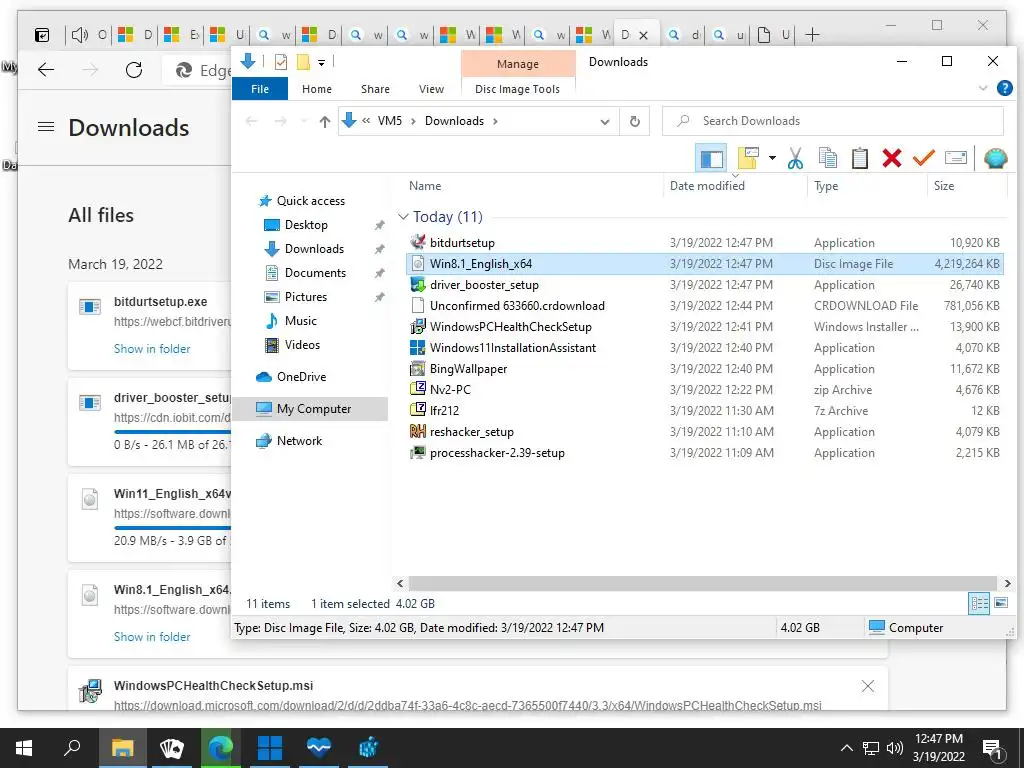1024x768 pixels.
Task: Click the driver_booster download progress bar in Edge
Action: [172, 432]
